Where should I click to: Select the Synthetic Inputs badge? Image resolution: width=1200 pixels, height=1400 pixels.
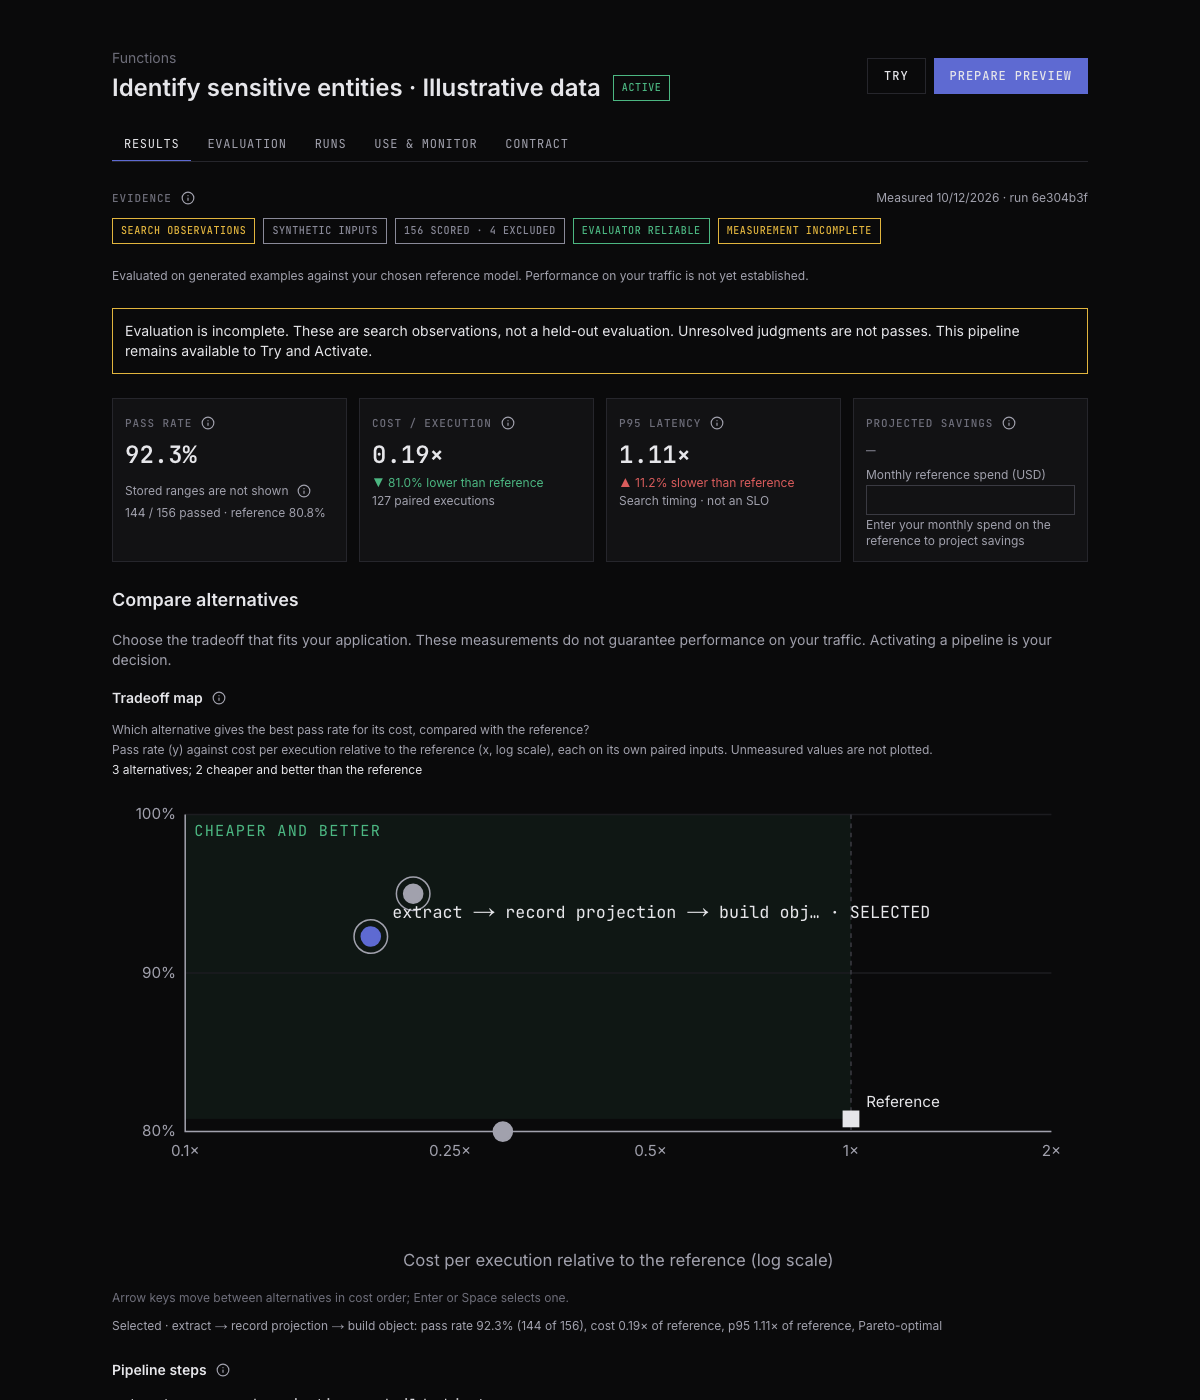[325, 231]
